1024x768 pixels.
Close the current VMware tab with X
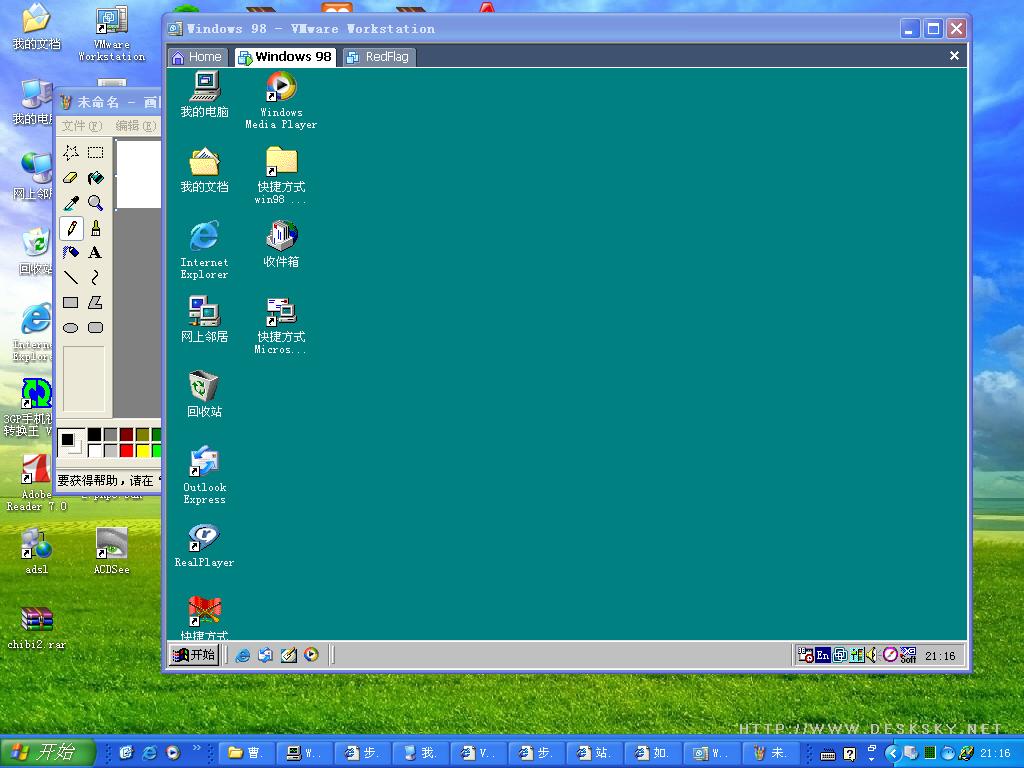954,56
